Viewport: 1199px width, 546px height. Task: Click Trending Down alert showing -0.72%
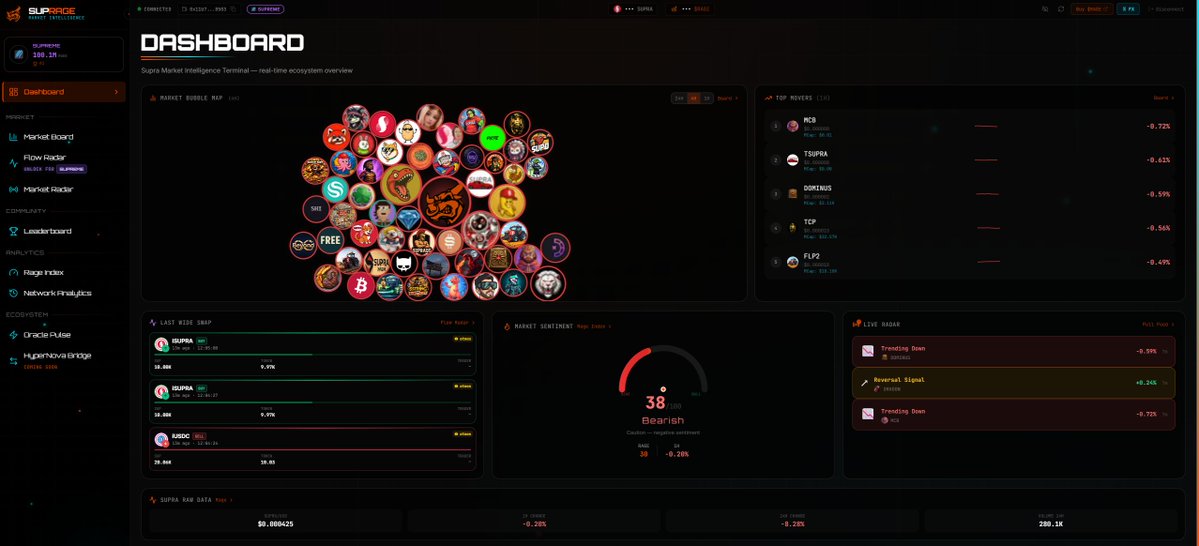pos(1013,414)
